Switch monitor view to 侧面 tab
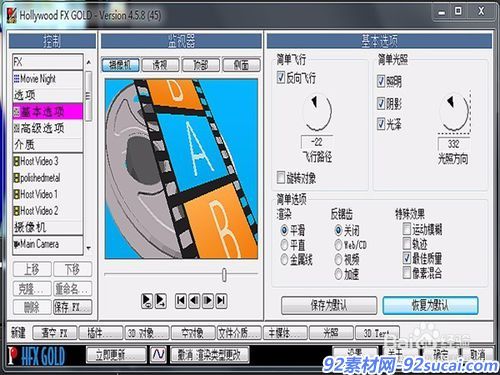 [242, 65]
